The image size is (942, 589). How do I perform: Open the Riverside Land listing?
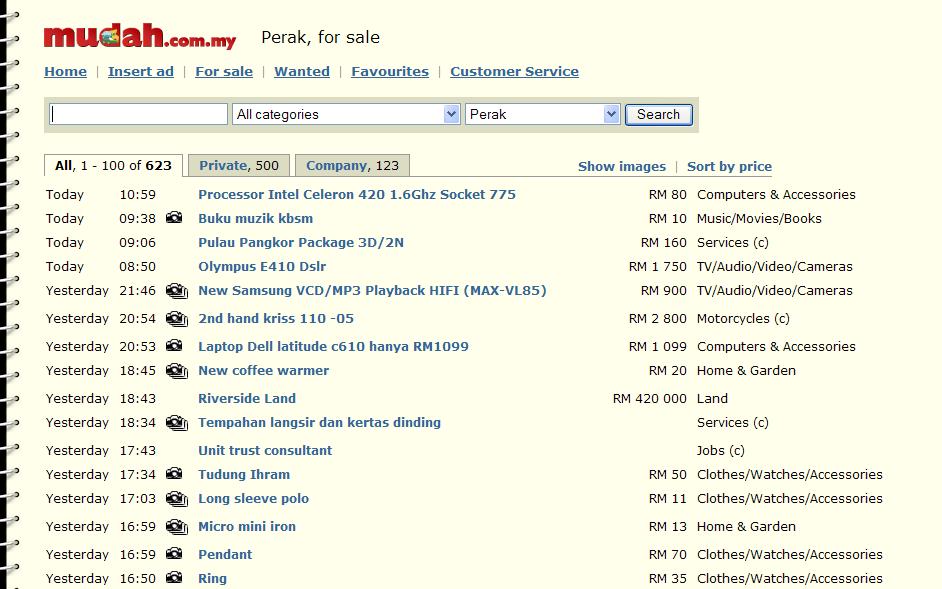click(247, 398)
